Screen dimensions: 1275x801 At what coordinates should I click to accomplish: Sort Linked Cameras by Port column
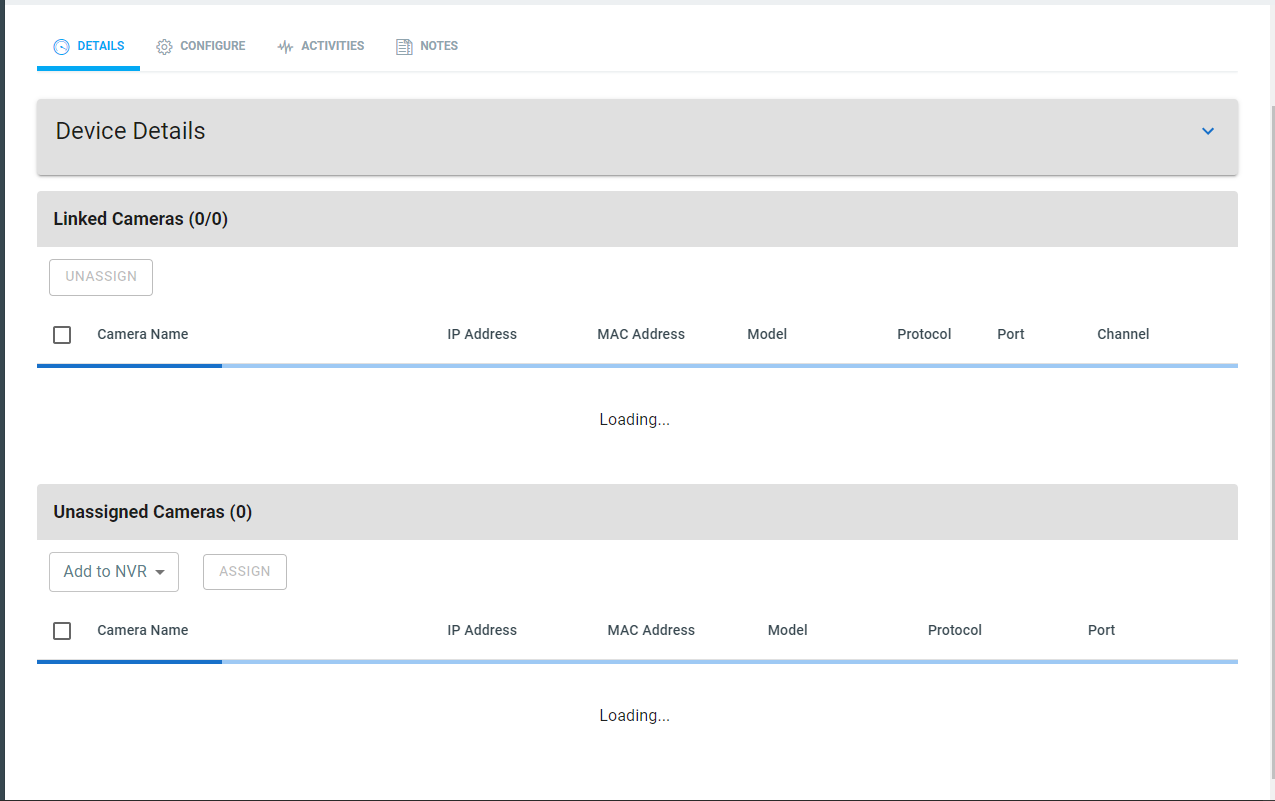(x=1011, y=334)
